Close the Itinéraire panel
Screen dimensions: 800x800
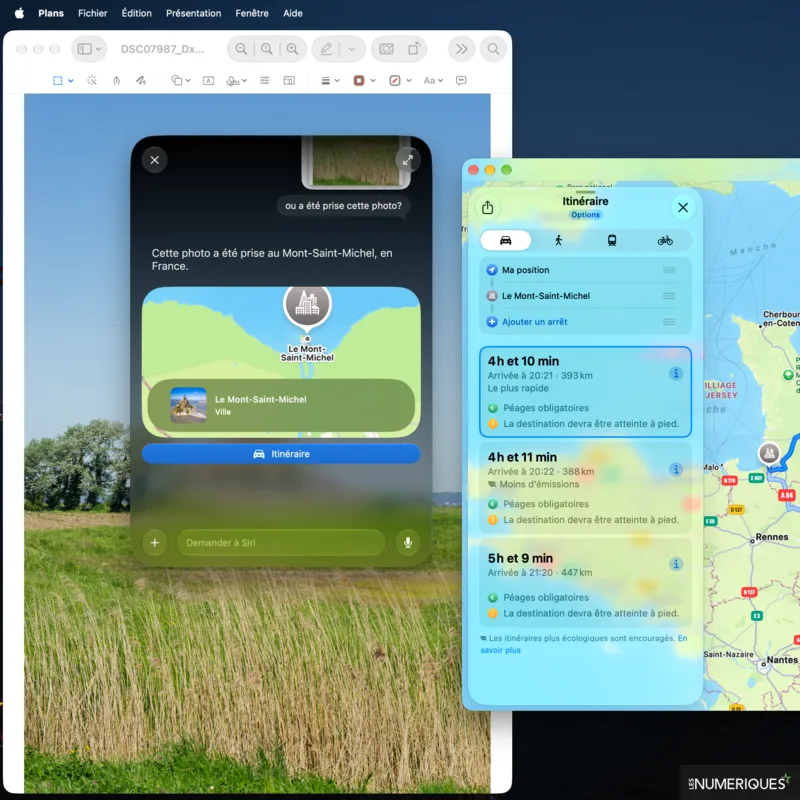(683, 207)
